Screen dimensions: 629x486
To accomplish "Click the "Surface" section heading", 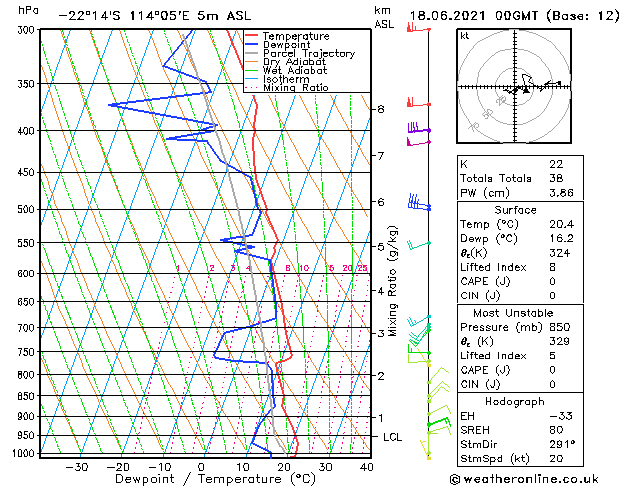I will 515,210.
